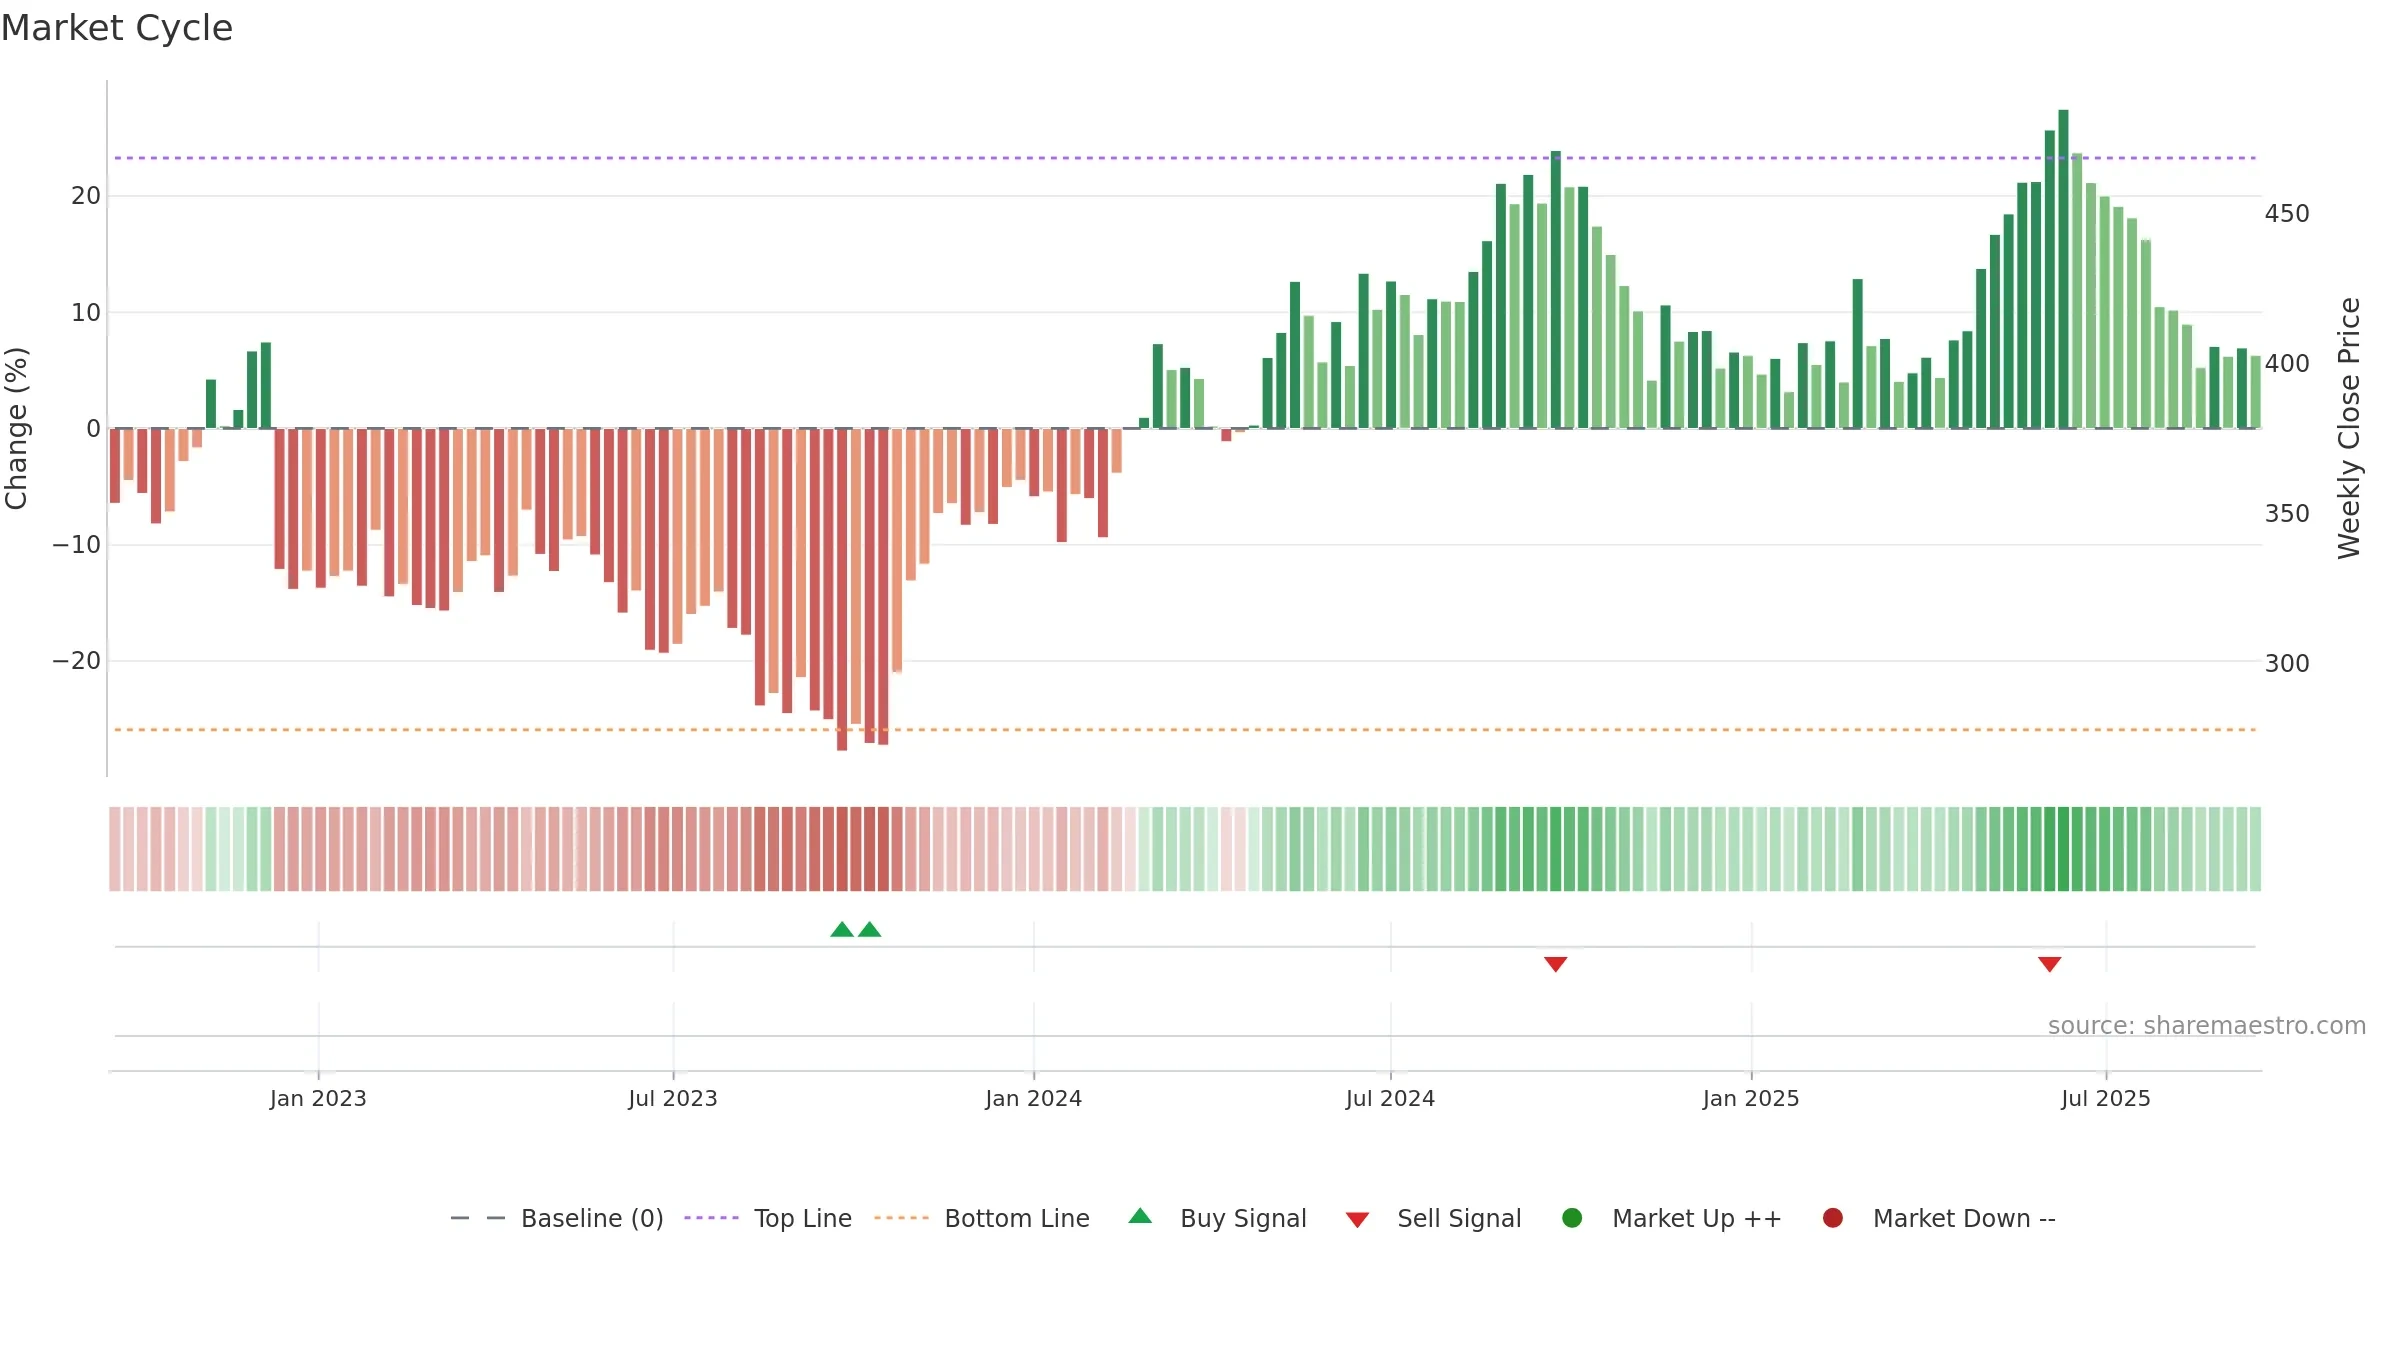Click the Jan 2023 axis label

[x=318, y=1098]
